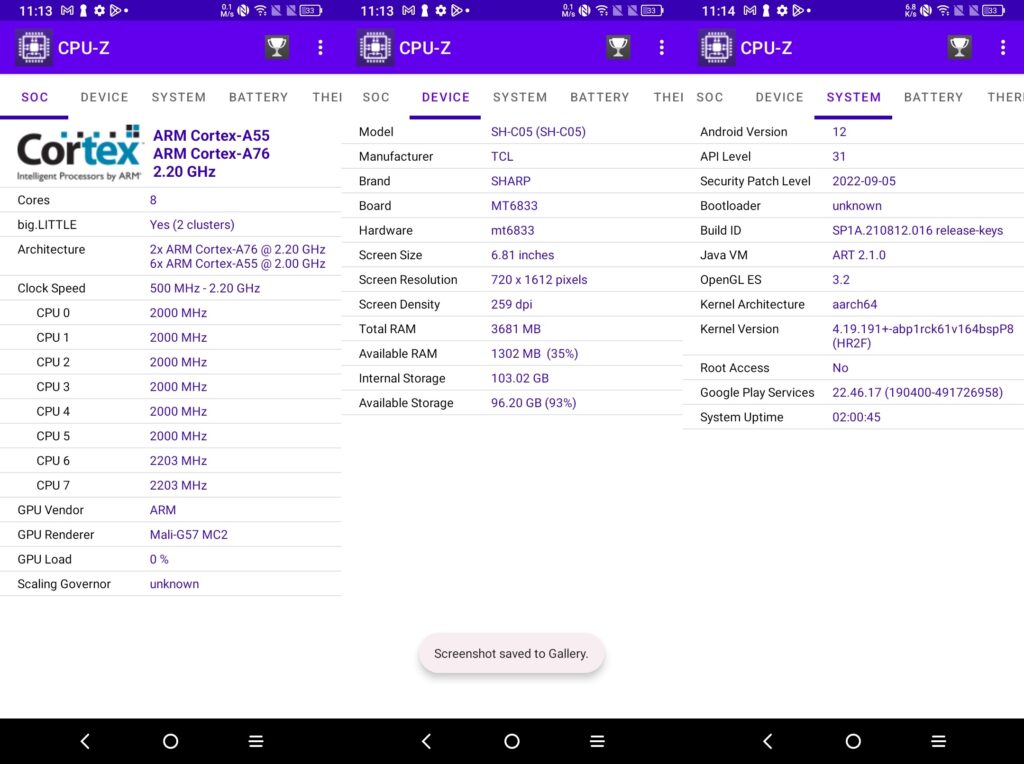Click Available Storage "96.20 GB (93%)"
The height and width of the screenshot is (764, 1024).
pos(534,403)
